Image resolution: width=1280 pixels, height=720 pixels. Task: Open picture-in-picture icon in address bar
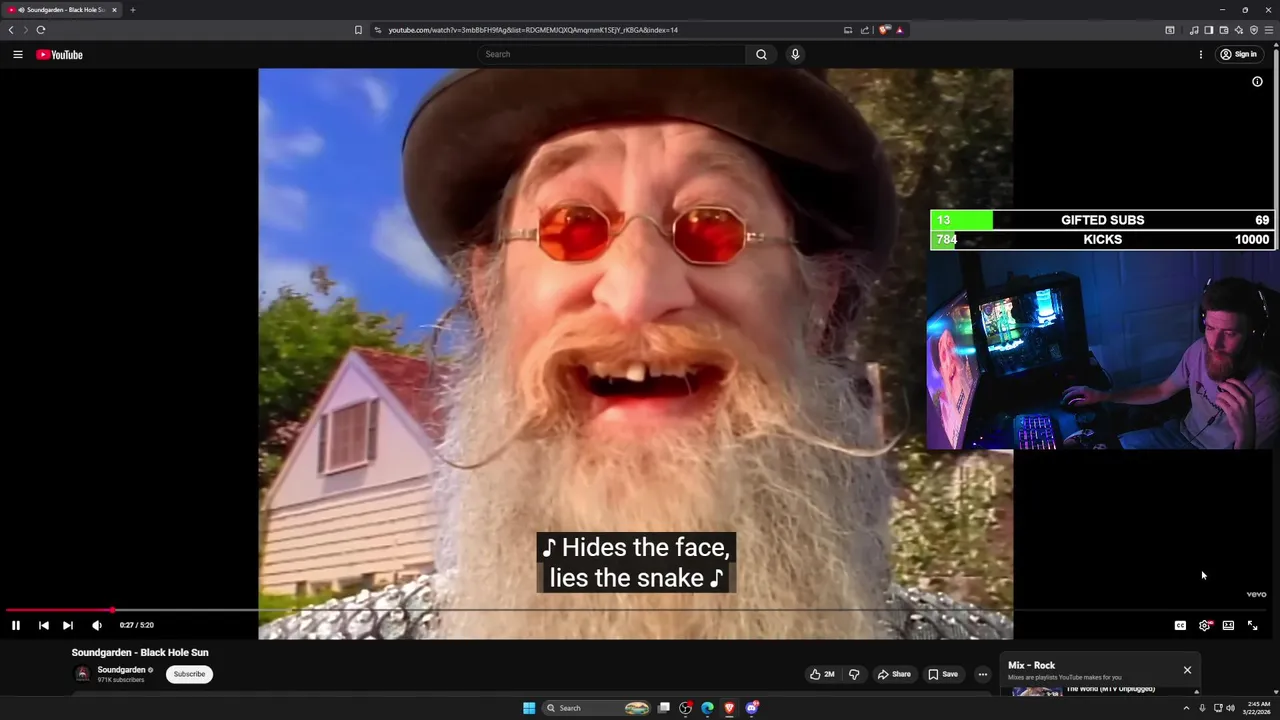click(848, 30)
